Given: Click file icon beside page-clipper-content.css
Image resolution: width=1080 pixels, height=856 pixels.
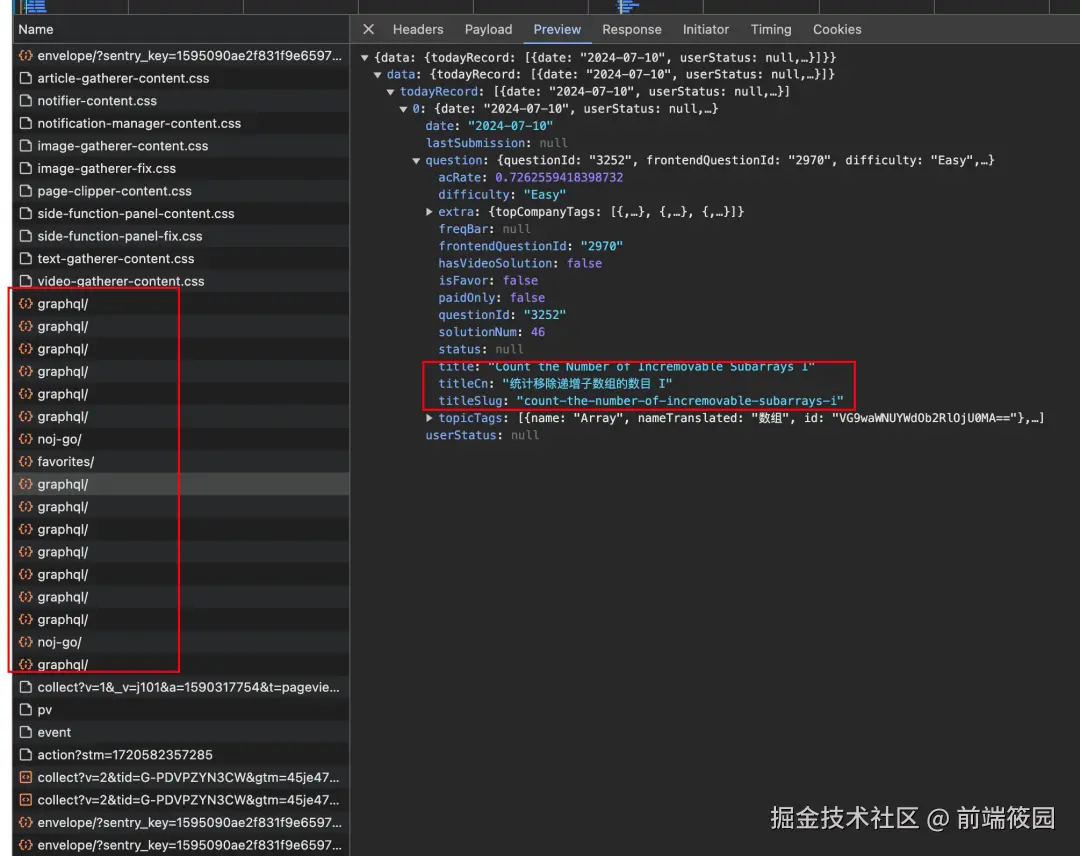Looking at the screenshot, I should coord(25,191).
